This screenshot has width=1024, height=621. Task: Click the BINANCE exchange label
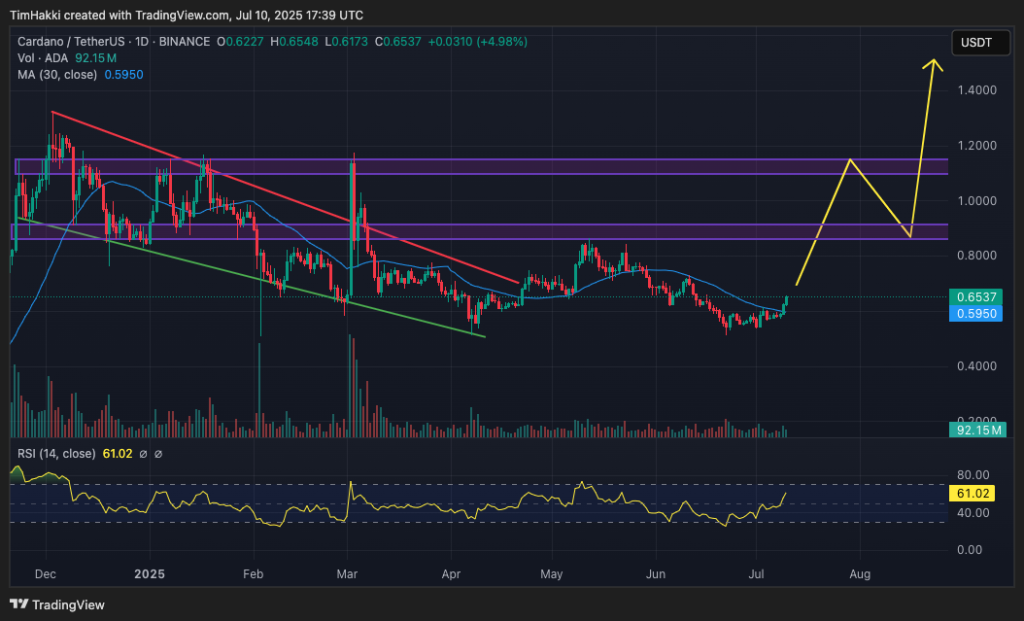[x=182, y=41]
